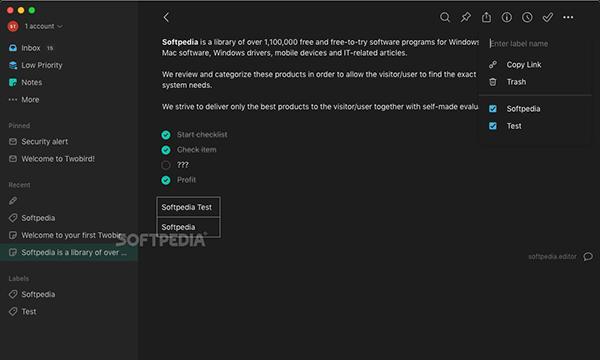Filter by Softpedia under Labels

pyautogui.click(x=38, y=294)
